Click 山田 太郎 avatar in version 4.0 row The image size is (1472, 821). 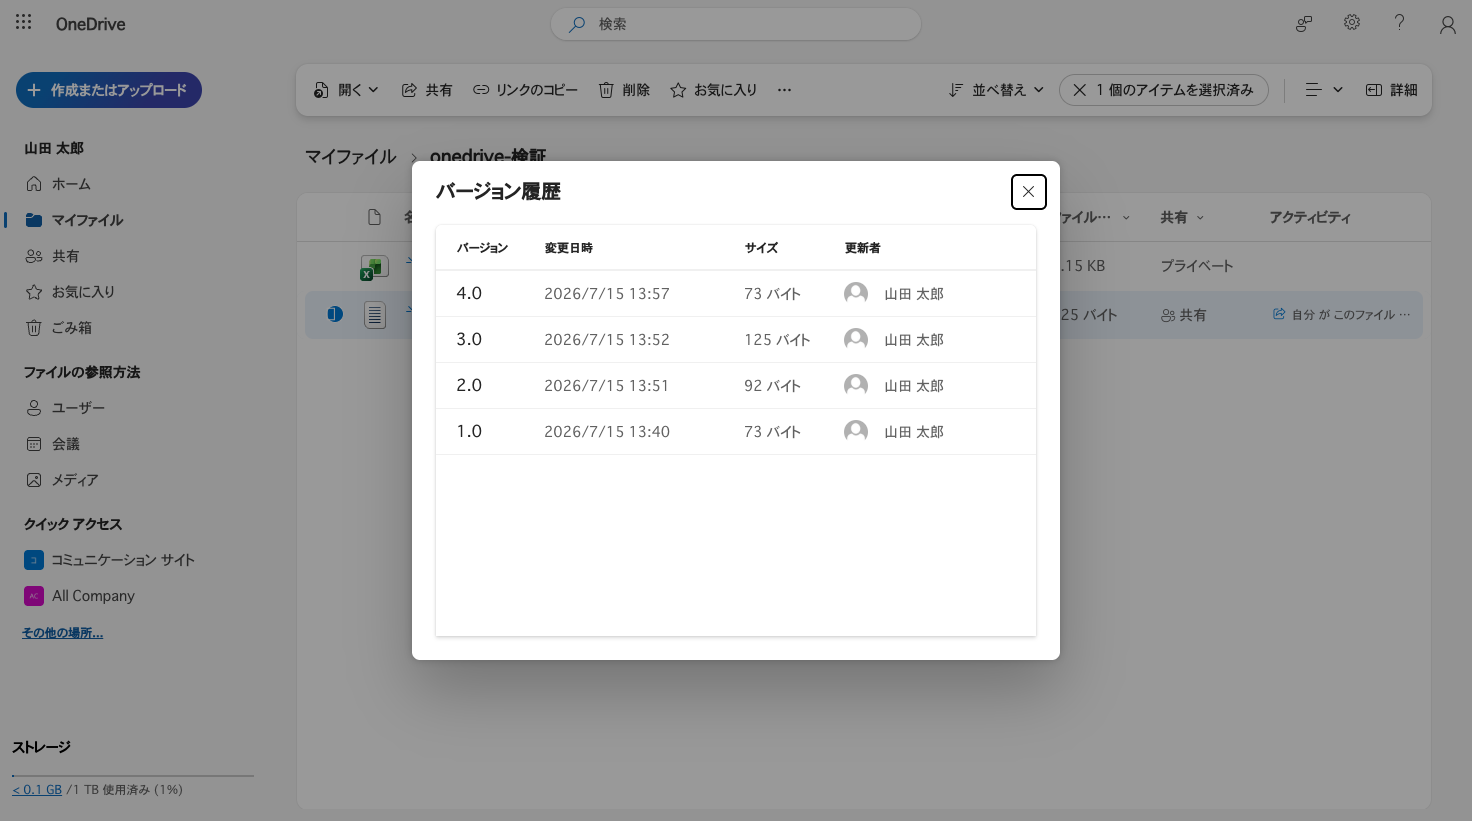[x=856, y=293]
